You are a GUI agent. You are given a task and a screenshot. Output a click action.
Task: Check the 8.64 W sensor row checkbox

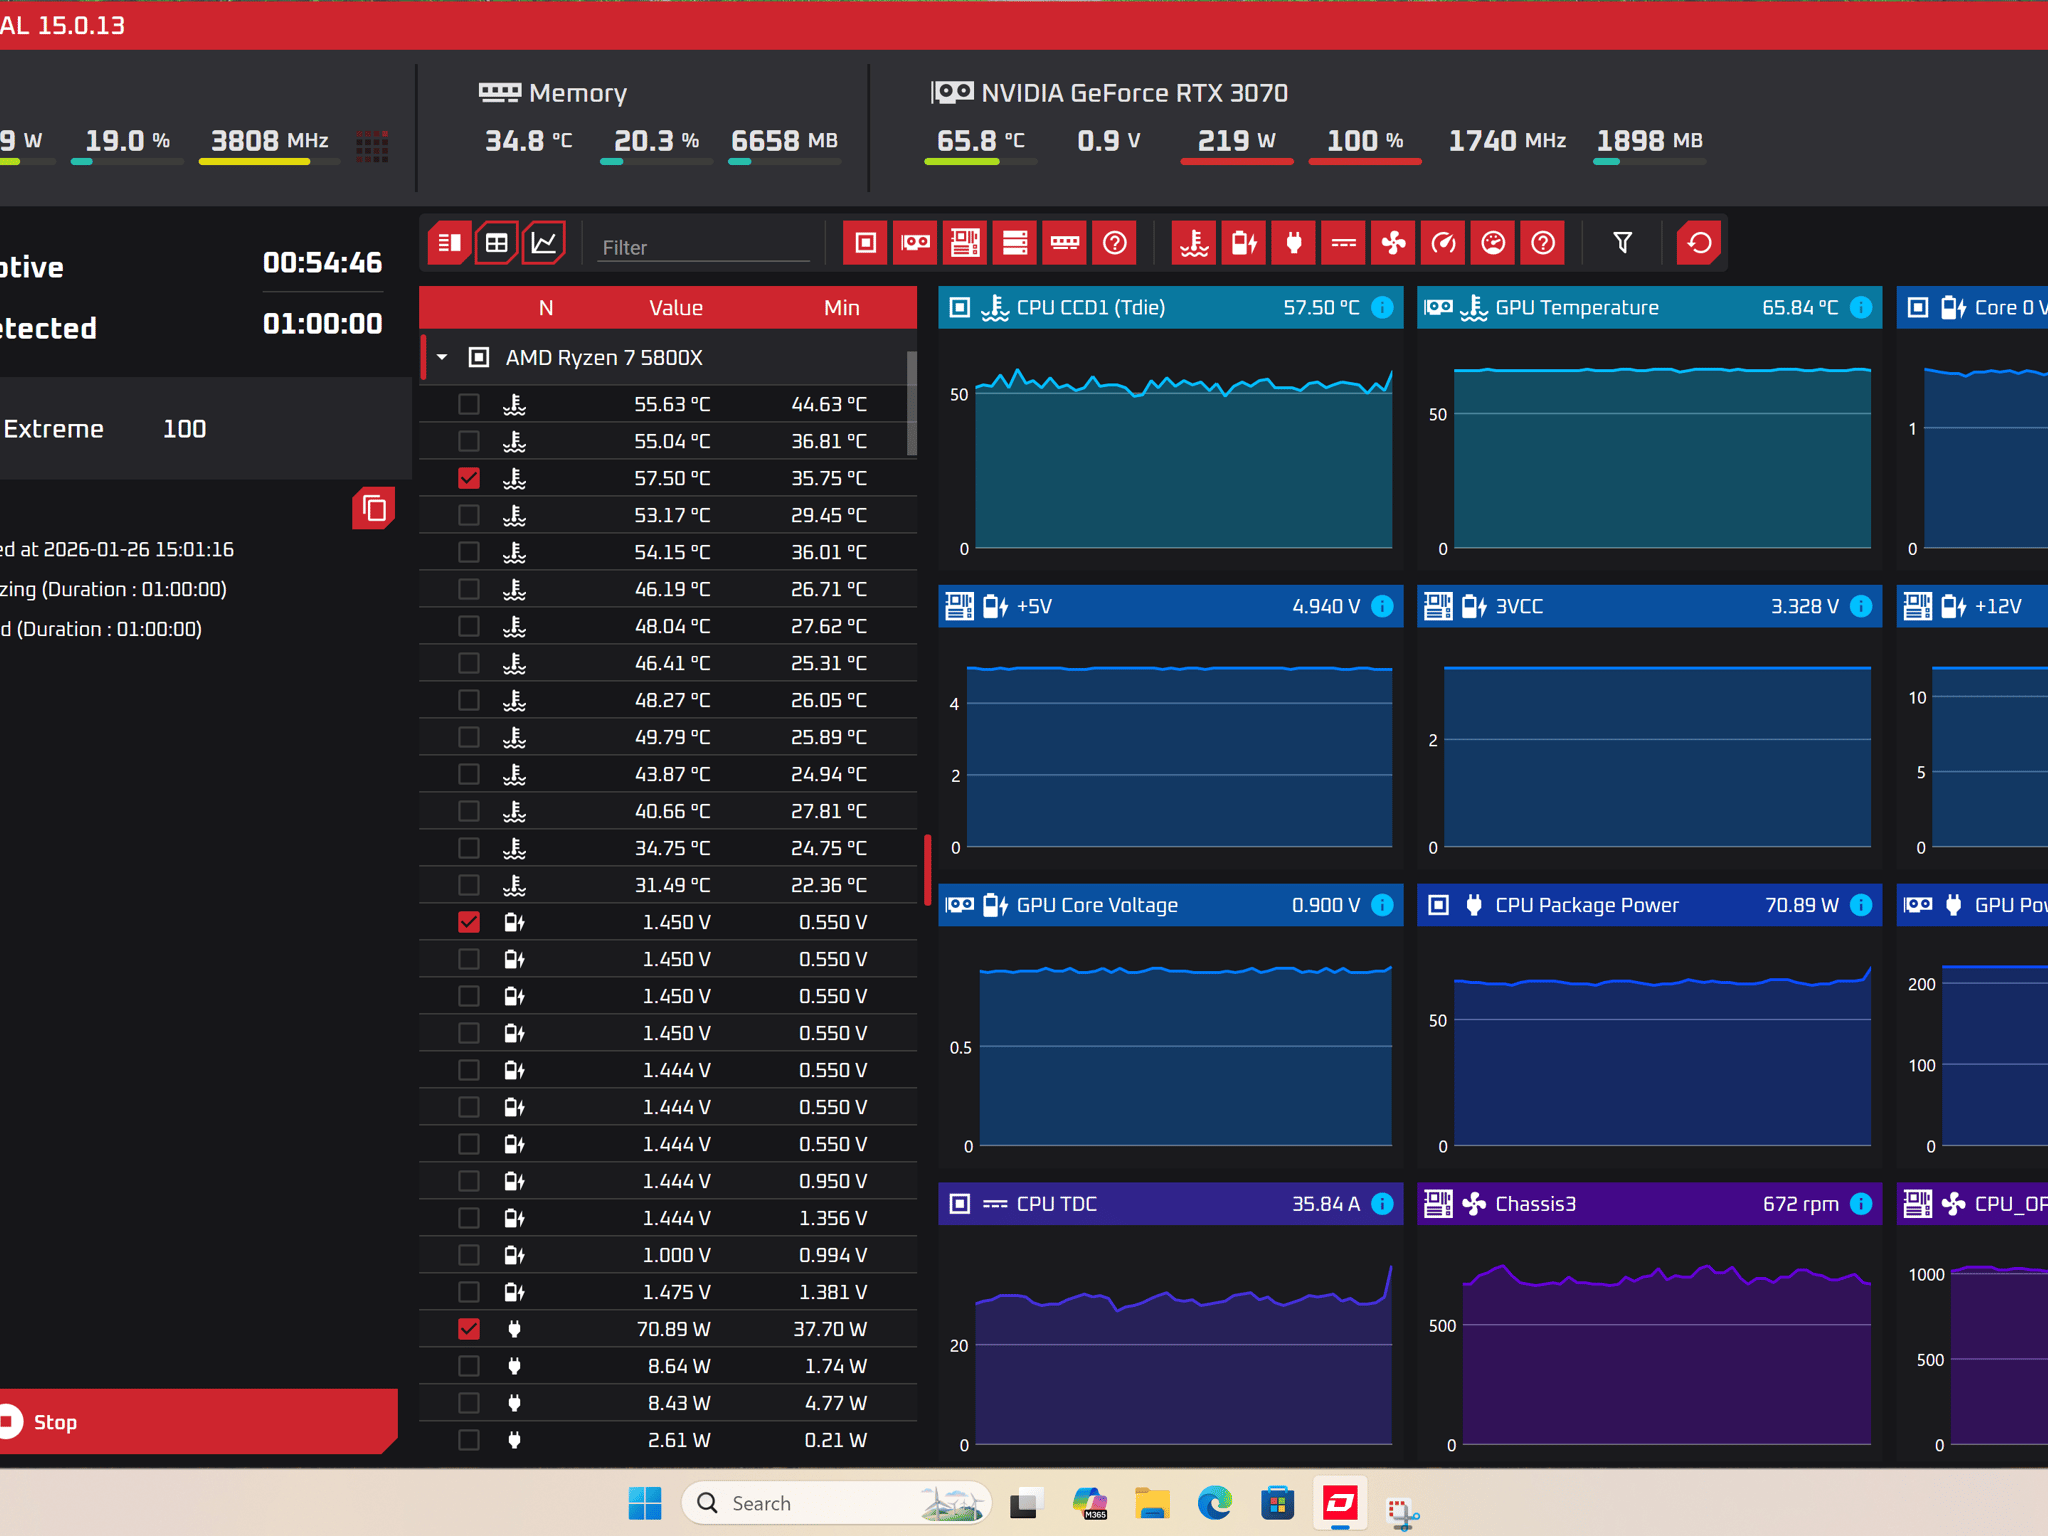tap(469, 1366)
